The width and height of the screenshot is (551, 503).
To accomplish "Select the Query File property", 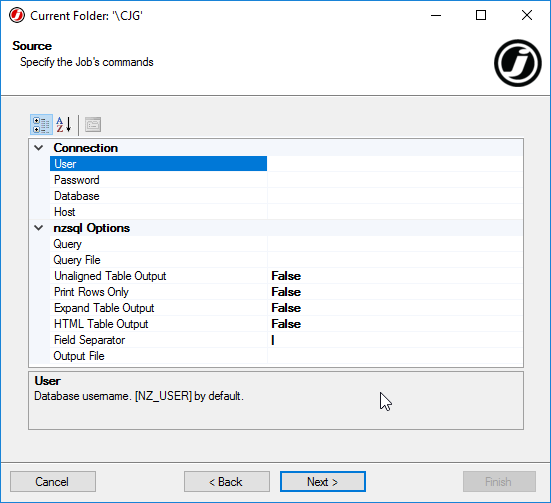I will pyautogui.click(x=158, y=260).
